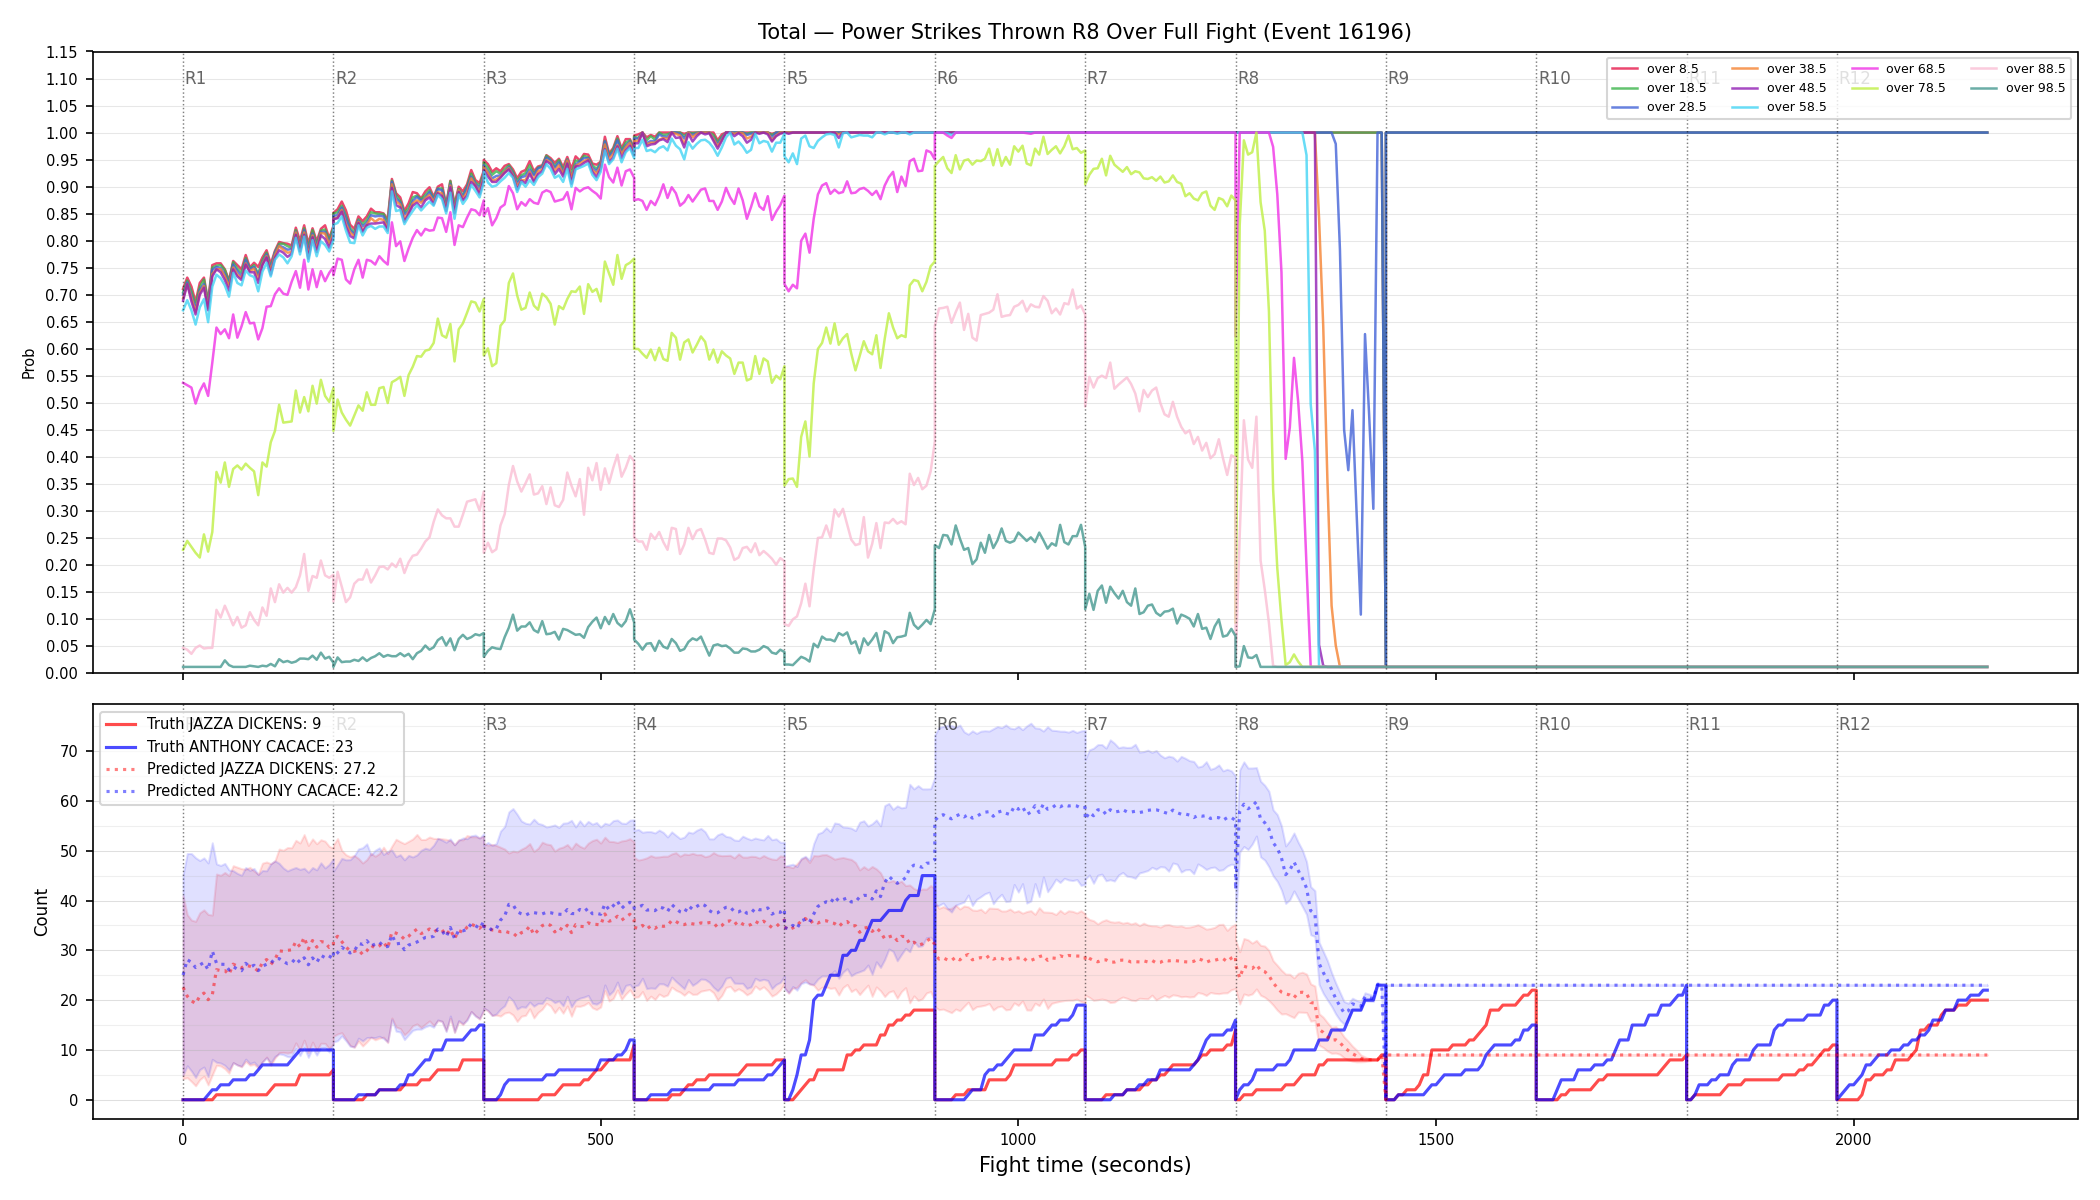Select the R4 round marker in Prob chart
The height and width of the screenshot is (1200, 2100).
(646, 78)
